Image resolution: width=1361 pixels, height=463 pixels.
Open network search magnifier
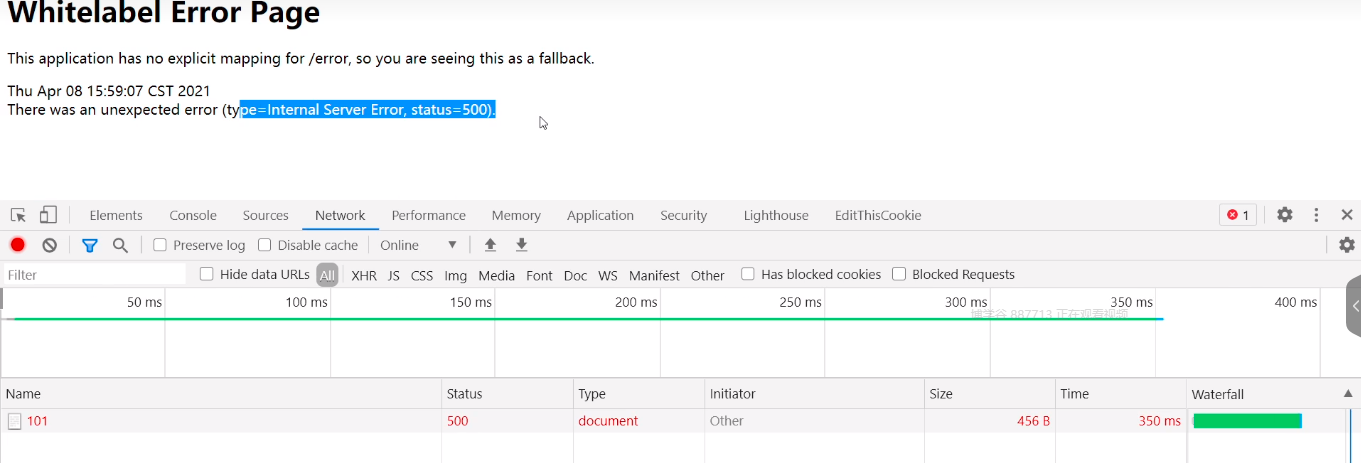point(120,245)
